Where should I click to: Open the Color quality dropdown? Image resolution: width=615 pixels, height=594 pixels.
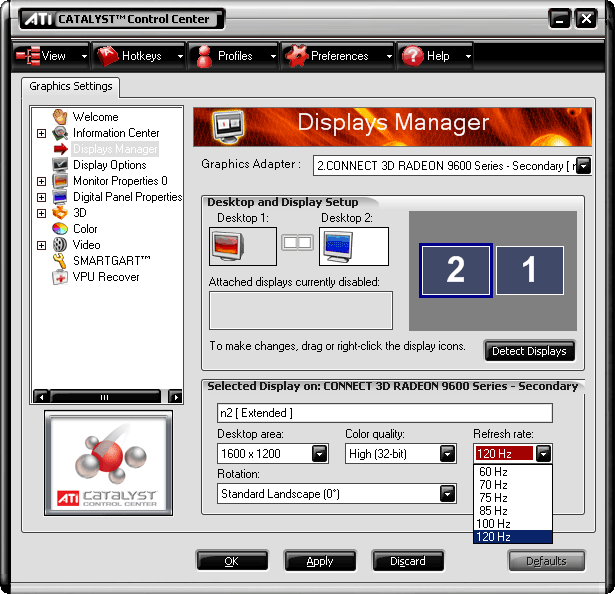tap(448, 454)
